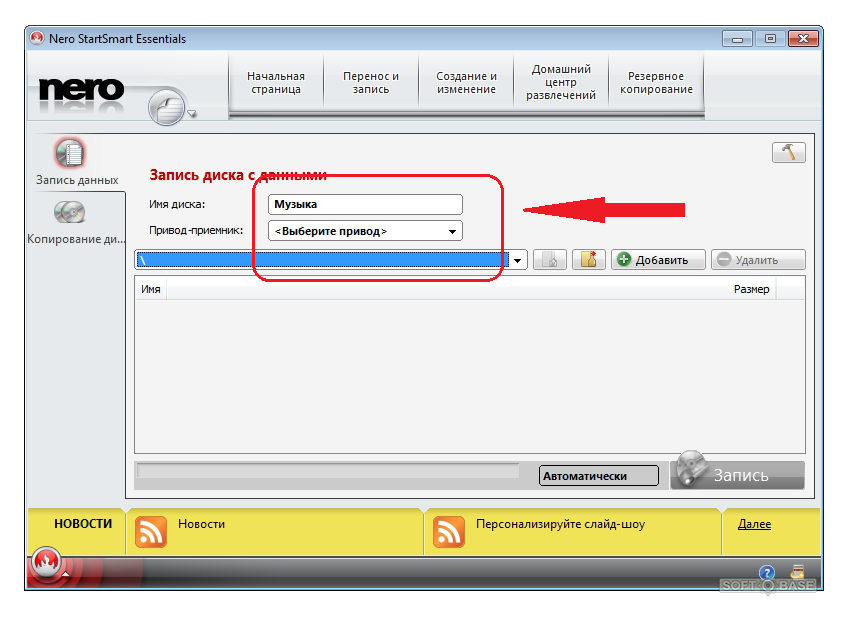Click the Новости news headline
848x617 pixels.
[x=201, y=524]
